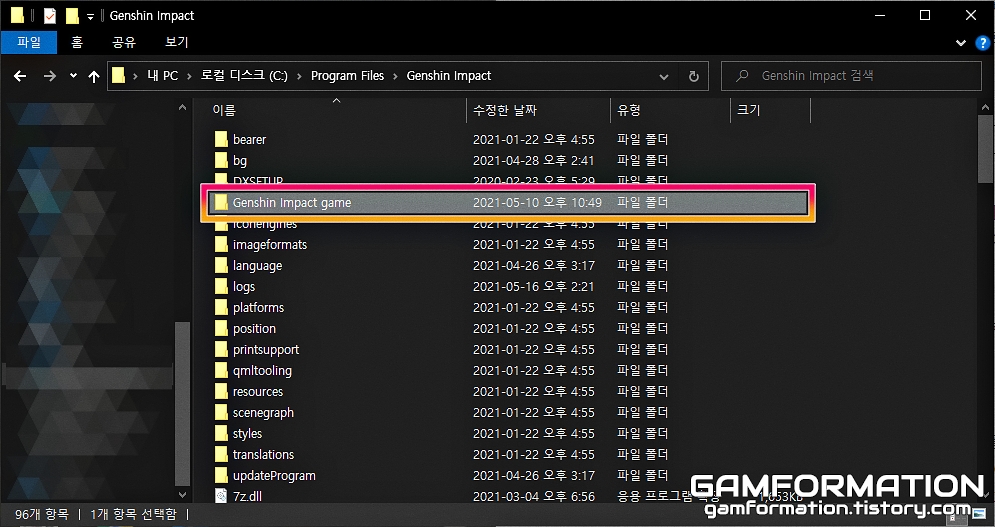Viewport: 995px width, 527px height.
Task: Click navigation pane scroll down arrow
Action: pos(183,494)
